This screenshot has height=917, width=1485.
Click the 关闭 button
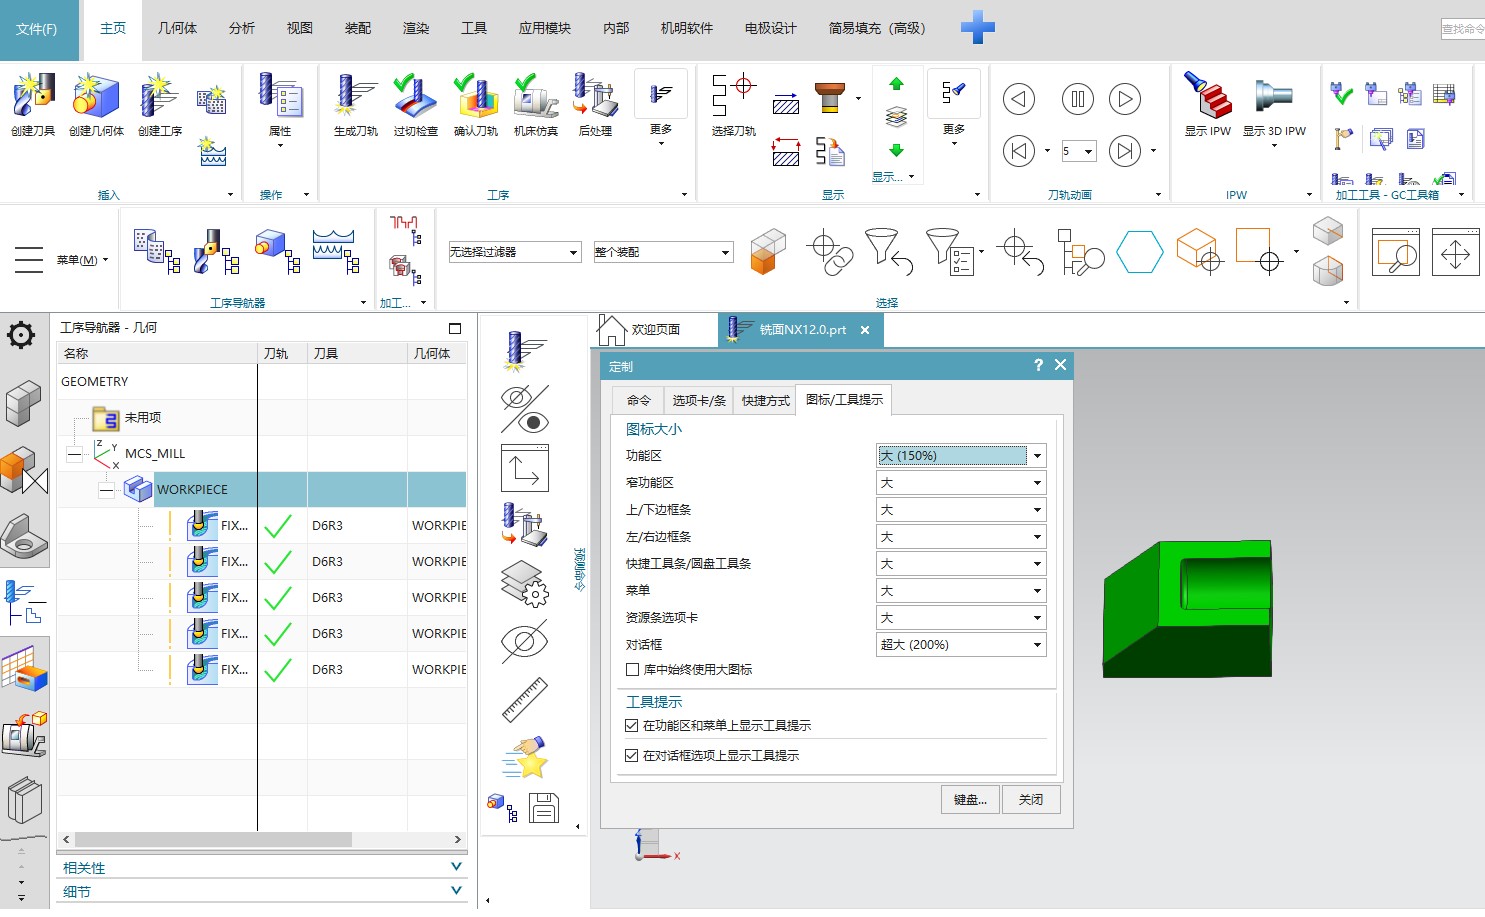click(1031, 800)
